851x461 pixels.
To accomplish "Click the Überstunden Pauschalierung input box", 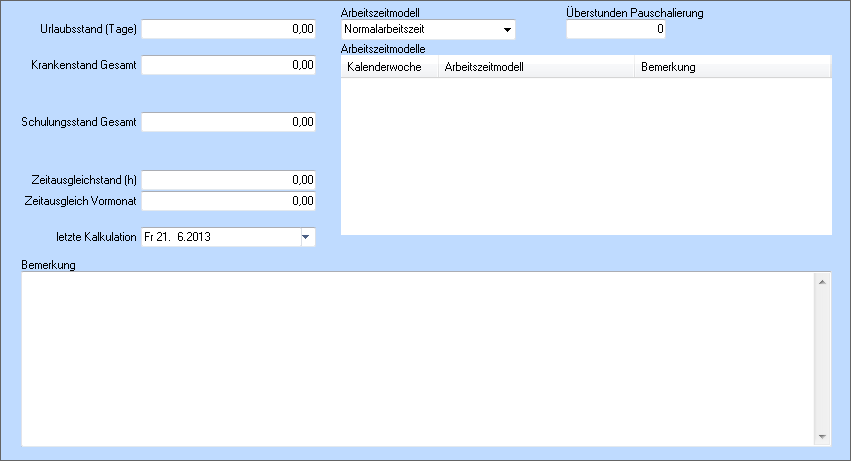I will 616,30.
